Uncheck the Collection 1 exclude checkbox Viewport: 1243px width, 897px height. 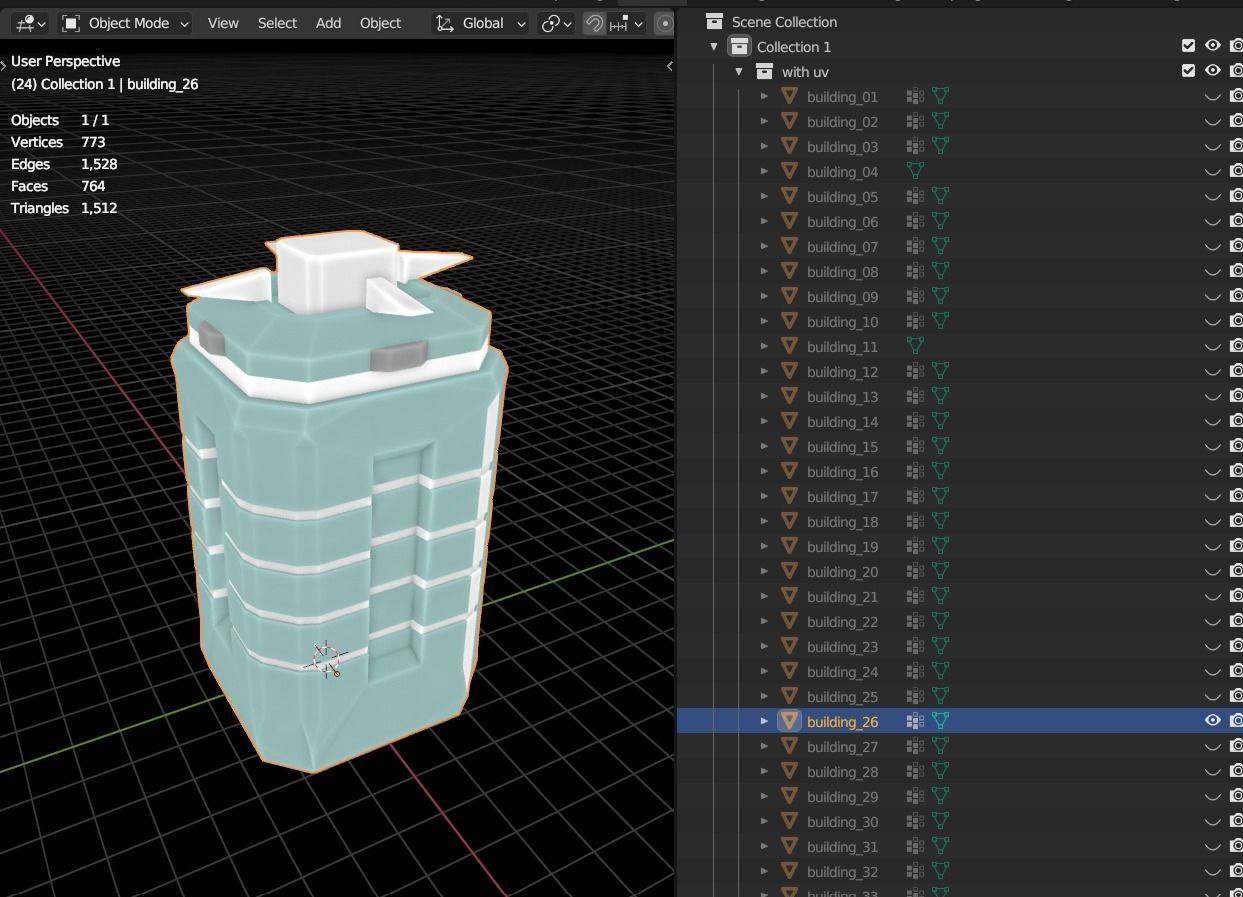coord(1188,46)
